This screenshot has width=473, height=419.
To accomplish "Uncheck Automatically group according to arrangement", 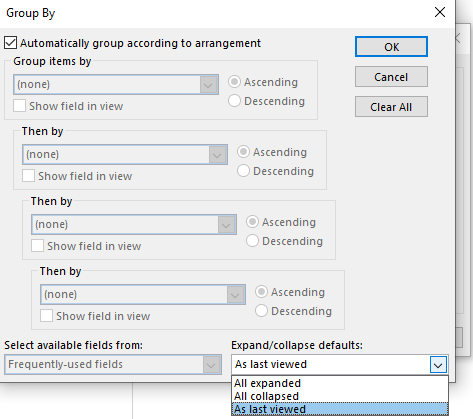I will coord(10,43).
